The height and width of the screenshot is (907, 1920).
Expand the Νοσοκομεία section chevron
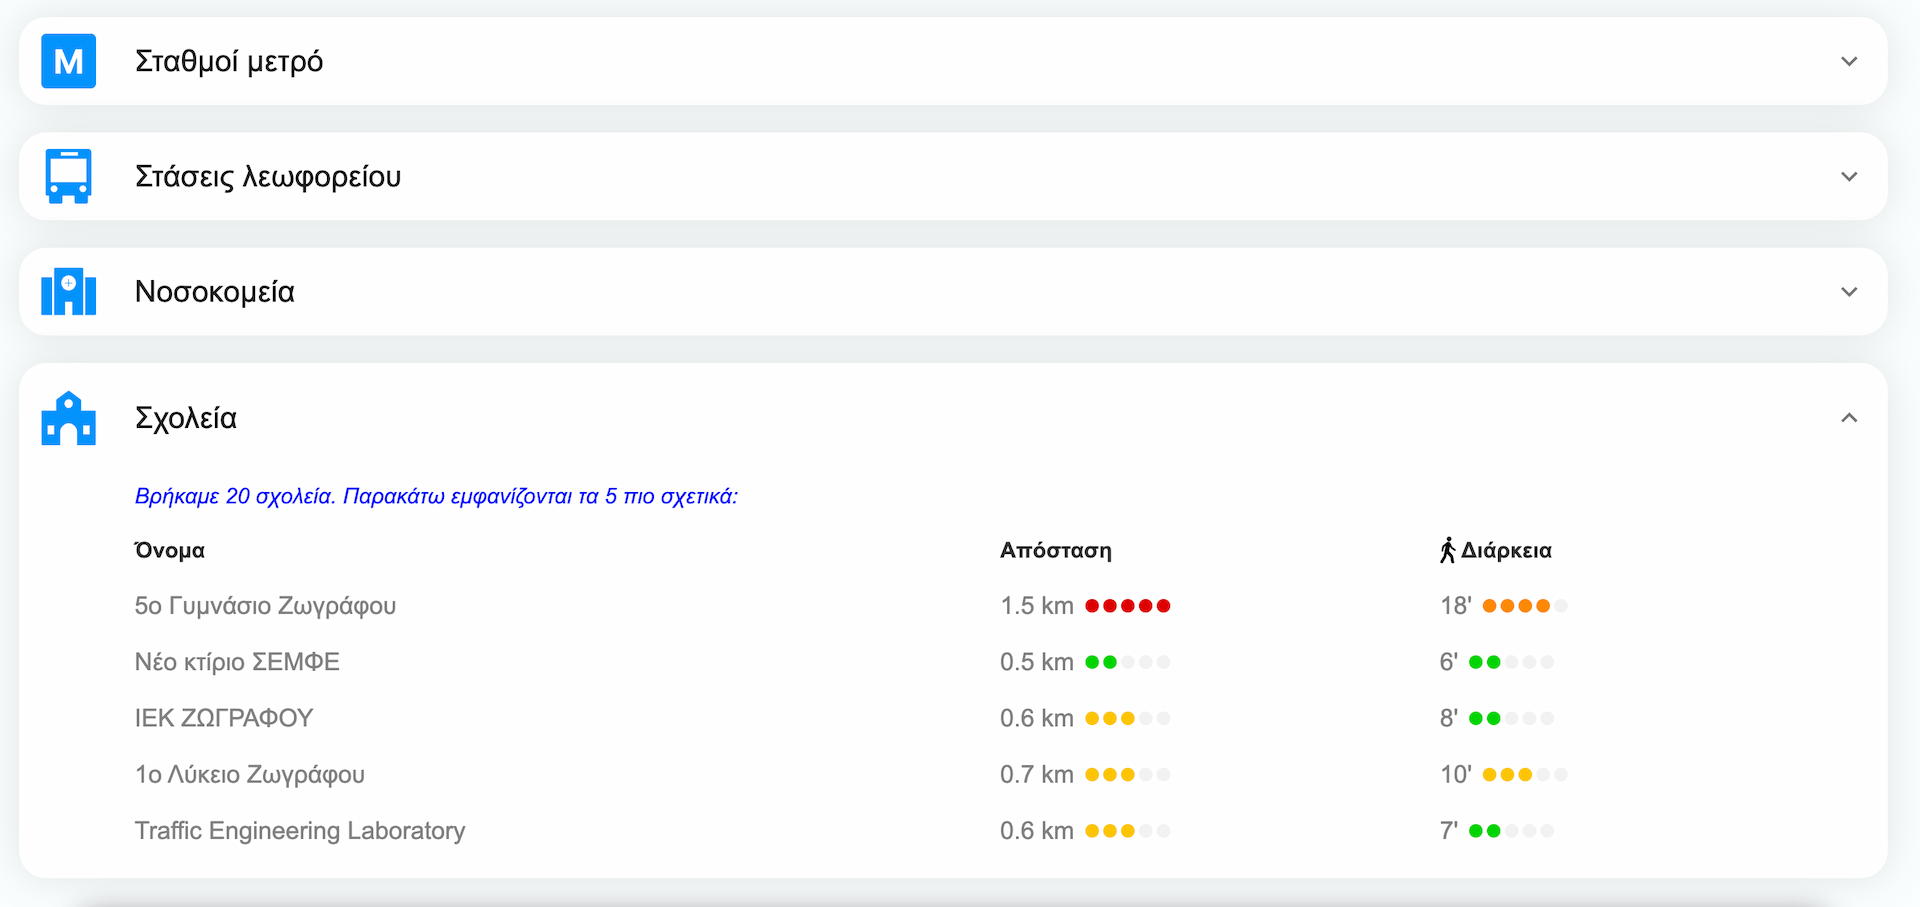[1849, 292]
